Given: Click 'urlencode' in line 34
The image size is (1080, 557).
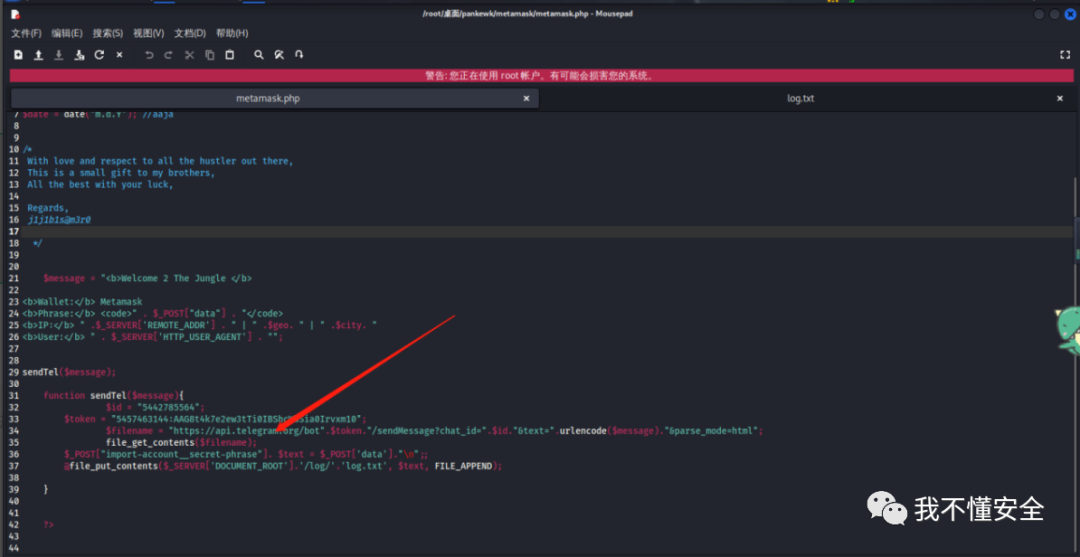Looking at the screenshot, I should pos(583,430).
